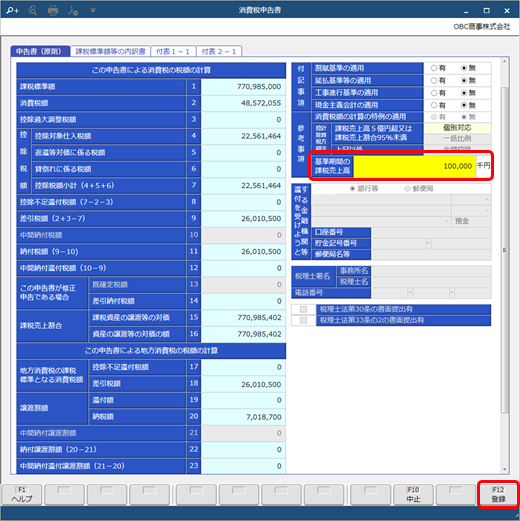Click the zoom-in magnifier icon
The image size is (520, 521).
(x=13, y=11)
